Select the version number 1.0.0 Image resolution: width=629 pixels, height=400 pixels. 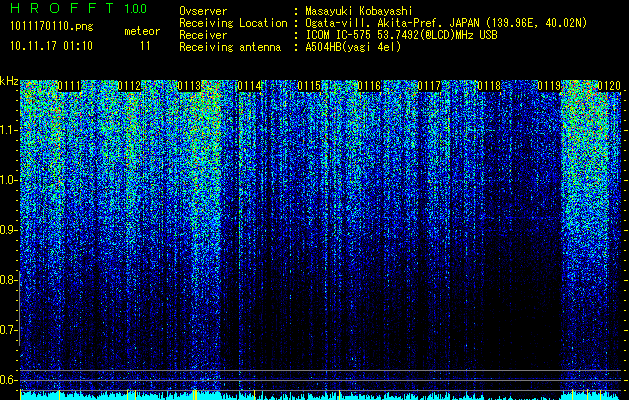[135, 8]
